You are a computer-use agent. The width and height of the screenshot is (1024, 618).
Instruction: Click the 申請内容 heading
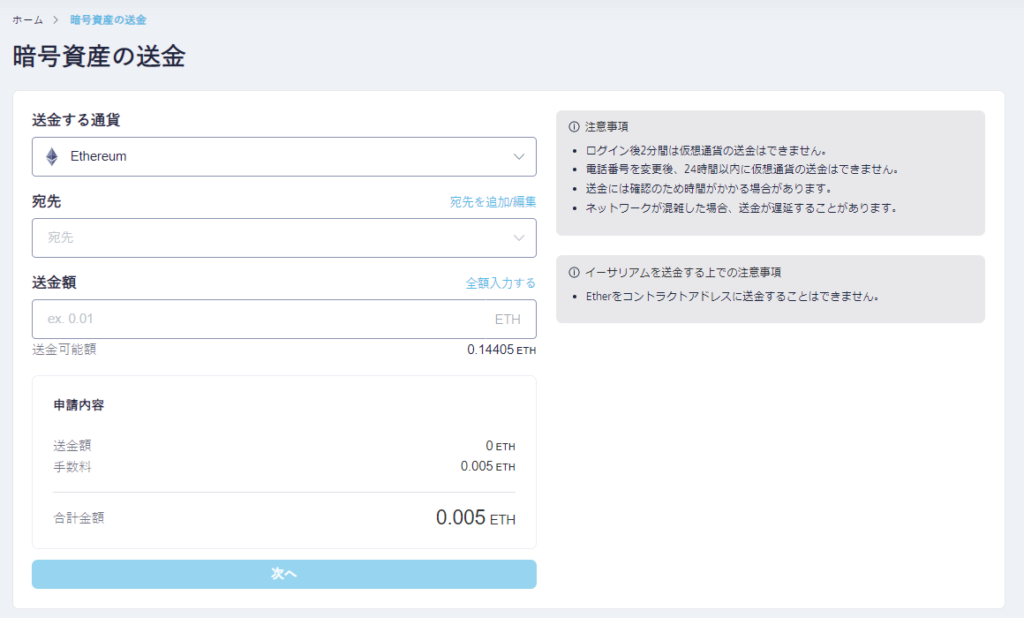tap(79, 405)
